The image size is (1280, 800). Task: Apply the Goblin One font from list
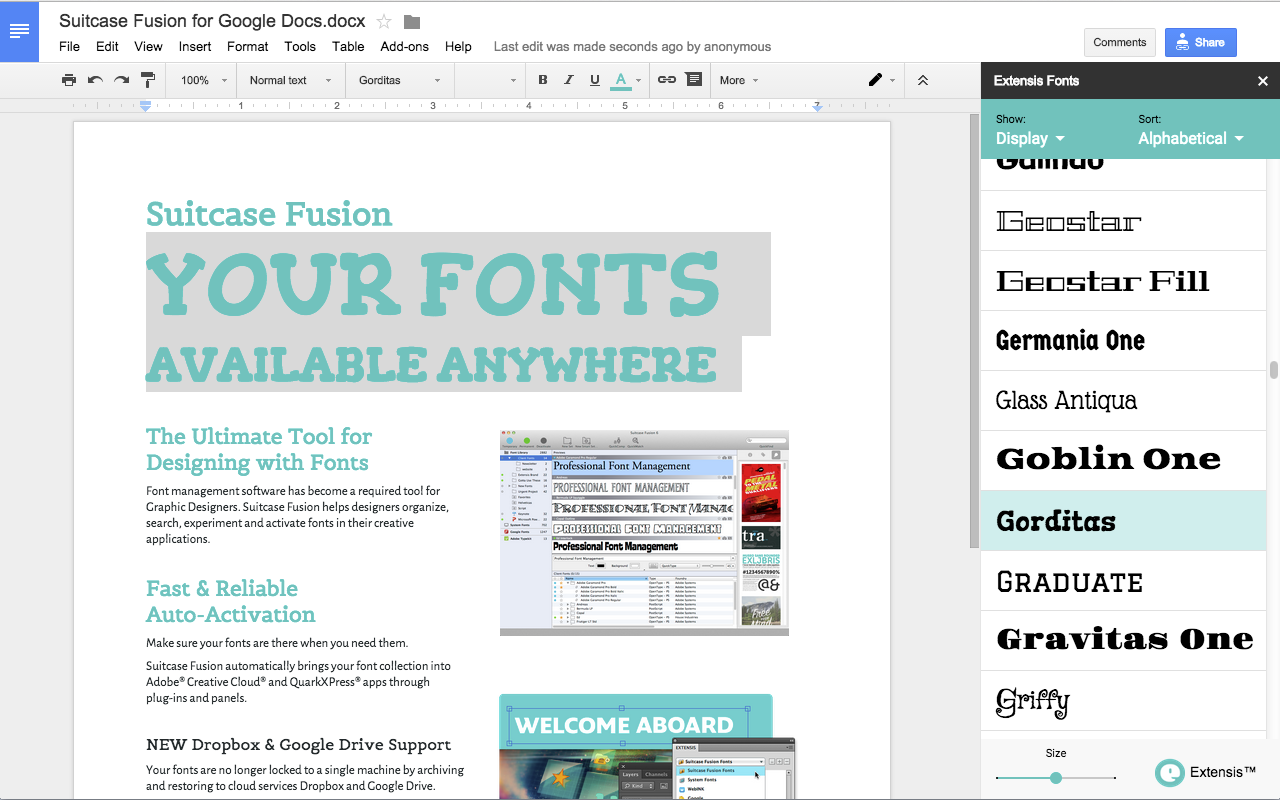click(1108, 460)
